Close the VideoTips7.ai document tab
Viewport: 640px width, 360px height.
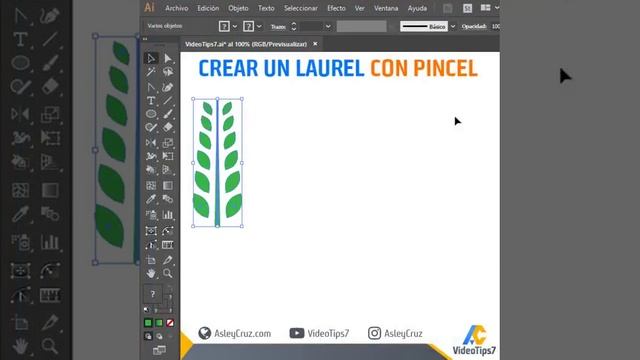tap(315, 44)
